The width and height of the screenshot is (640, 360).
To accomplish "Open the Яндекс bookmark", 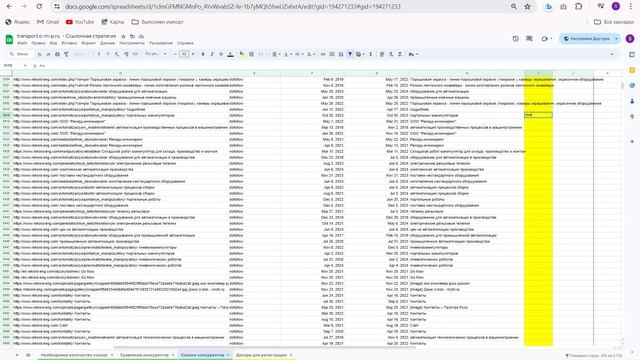I will tap(18, 22).
